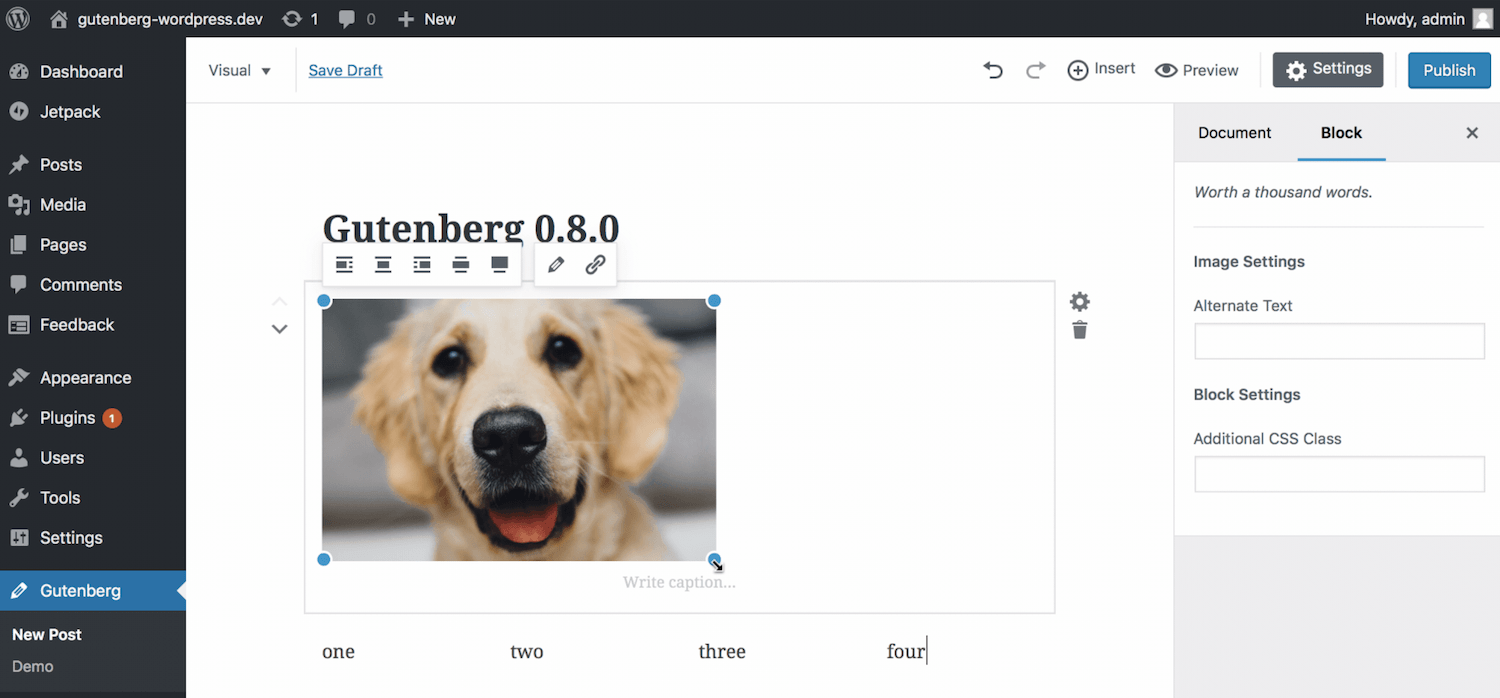Switch to the Document tab
The image size is (1500, 698).
tap(1234, 133)
